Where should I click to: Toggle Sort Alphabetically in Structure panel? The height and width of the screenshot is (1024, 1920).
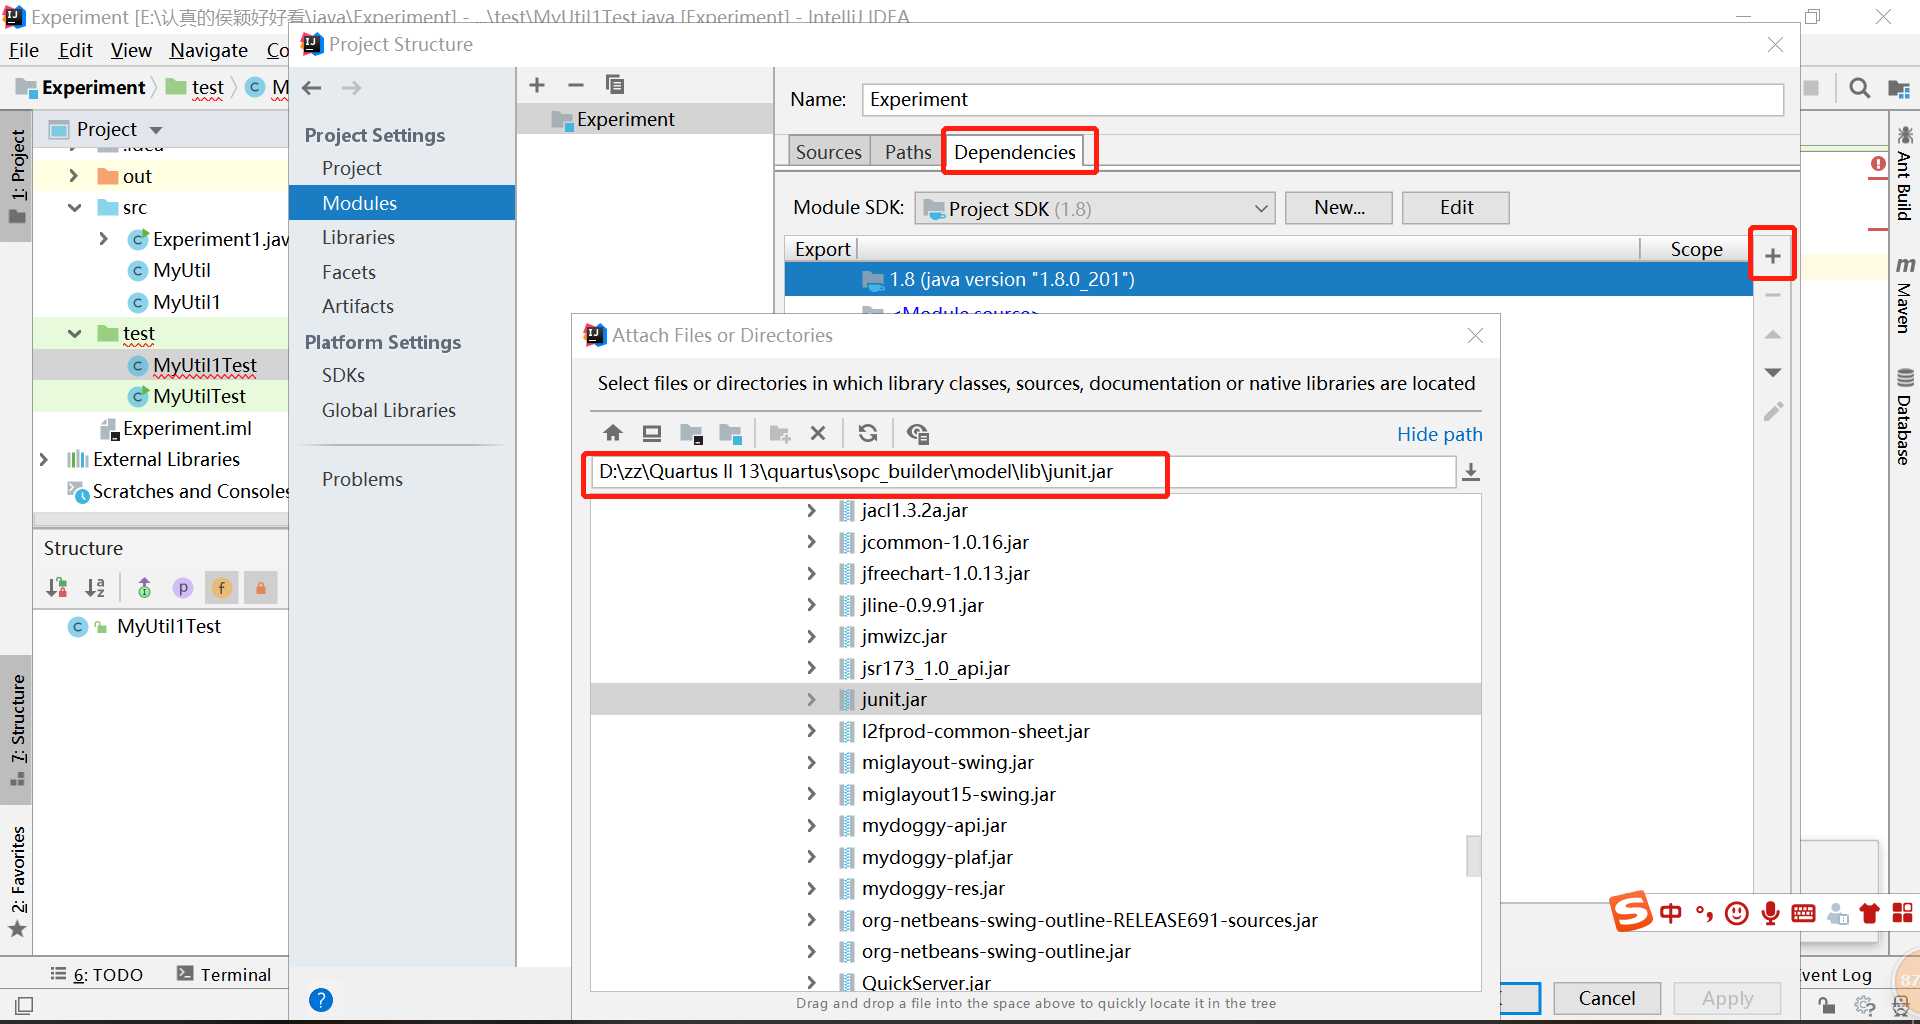95,588
